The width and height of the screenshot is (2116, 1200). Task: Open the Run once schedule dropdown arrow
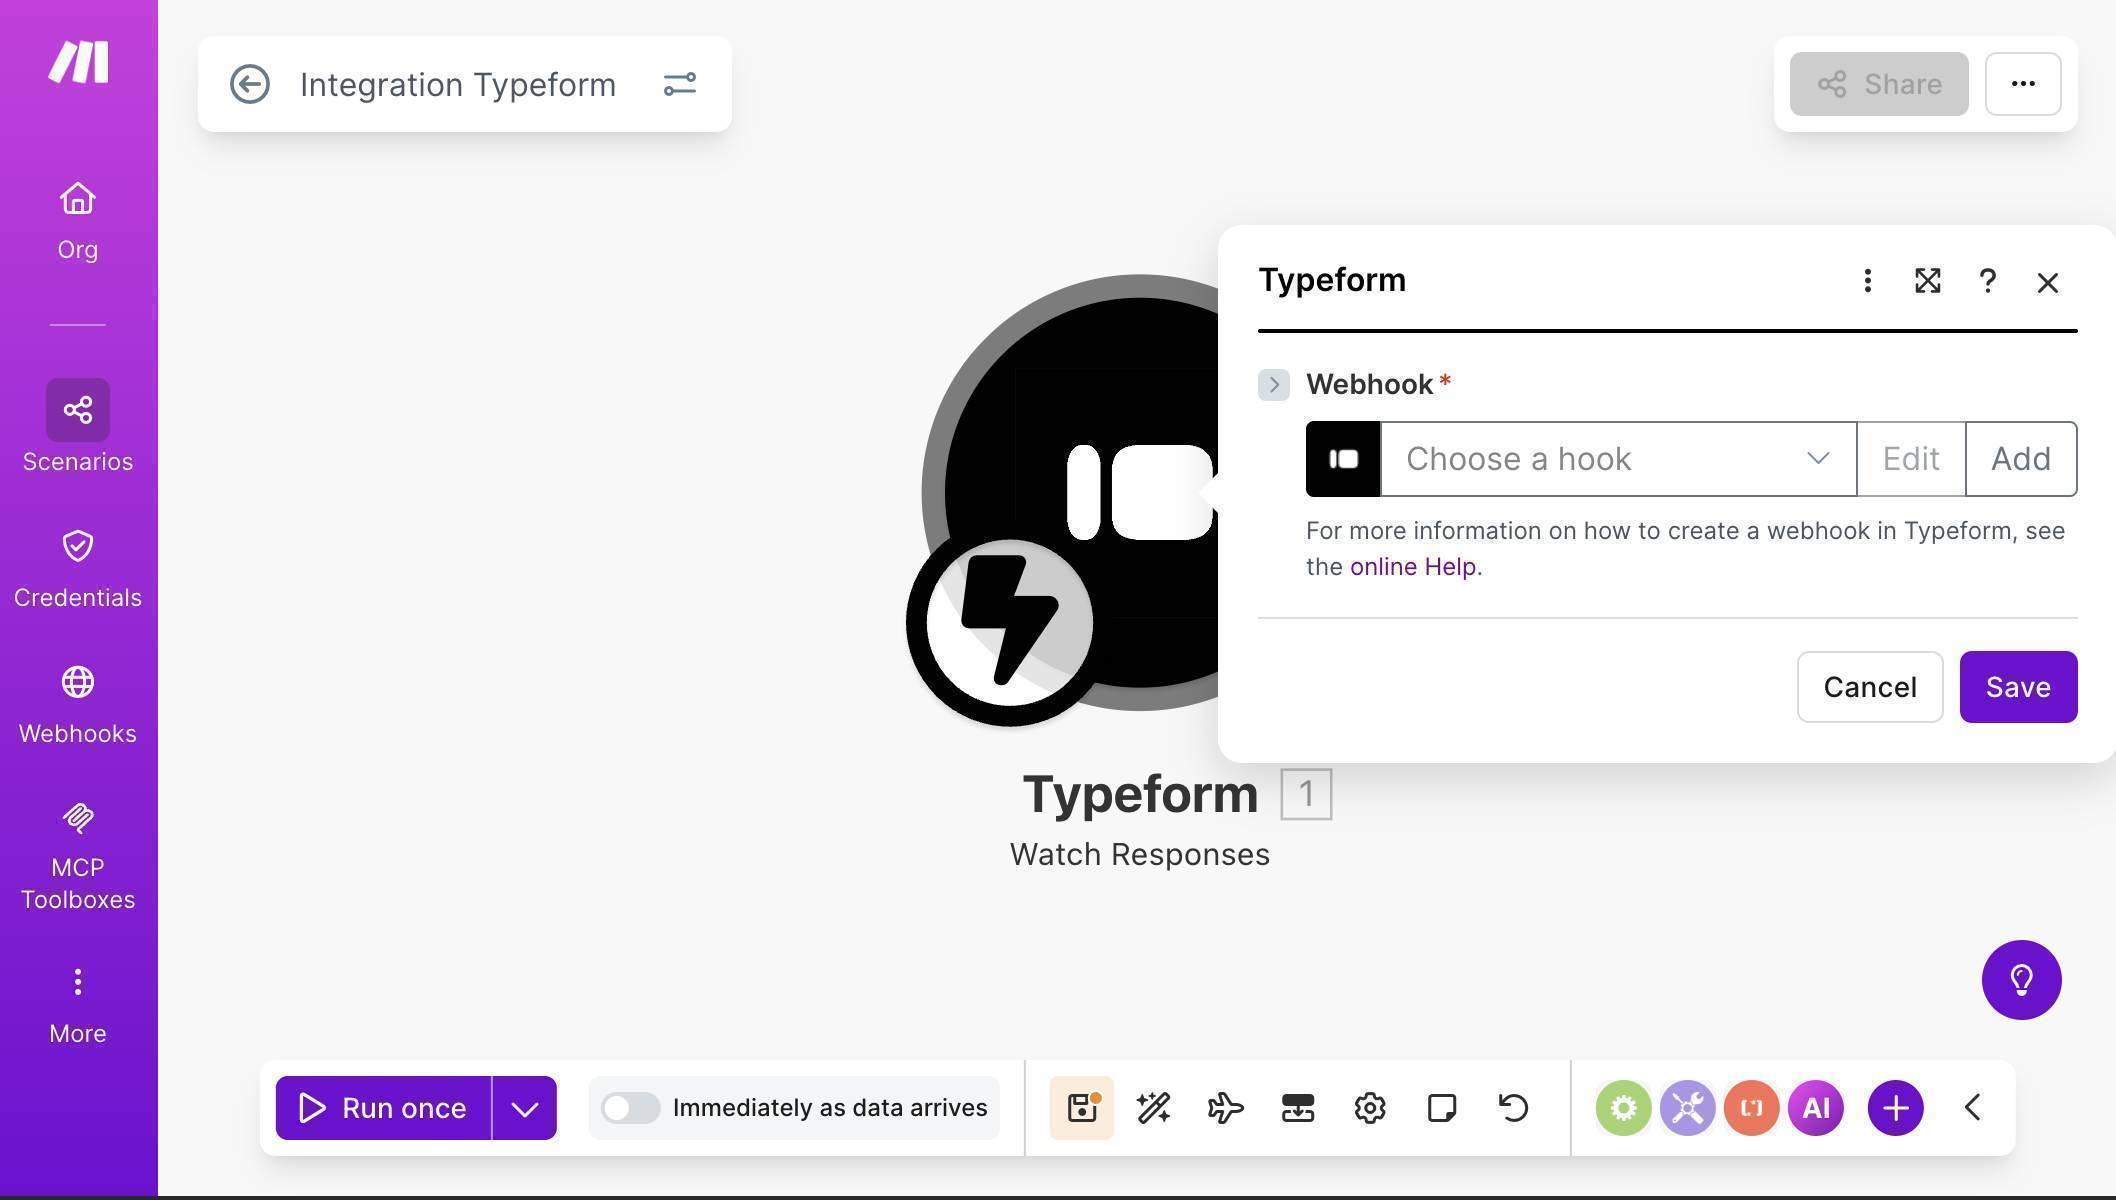pyautogui.click(x=524, y=1107)
